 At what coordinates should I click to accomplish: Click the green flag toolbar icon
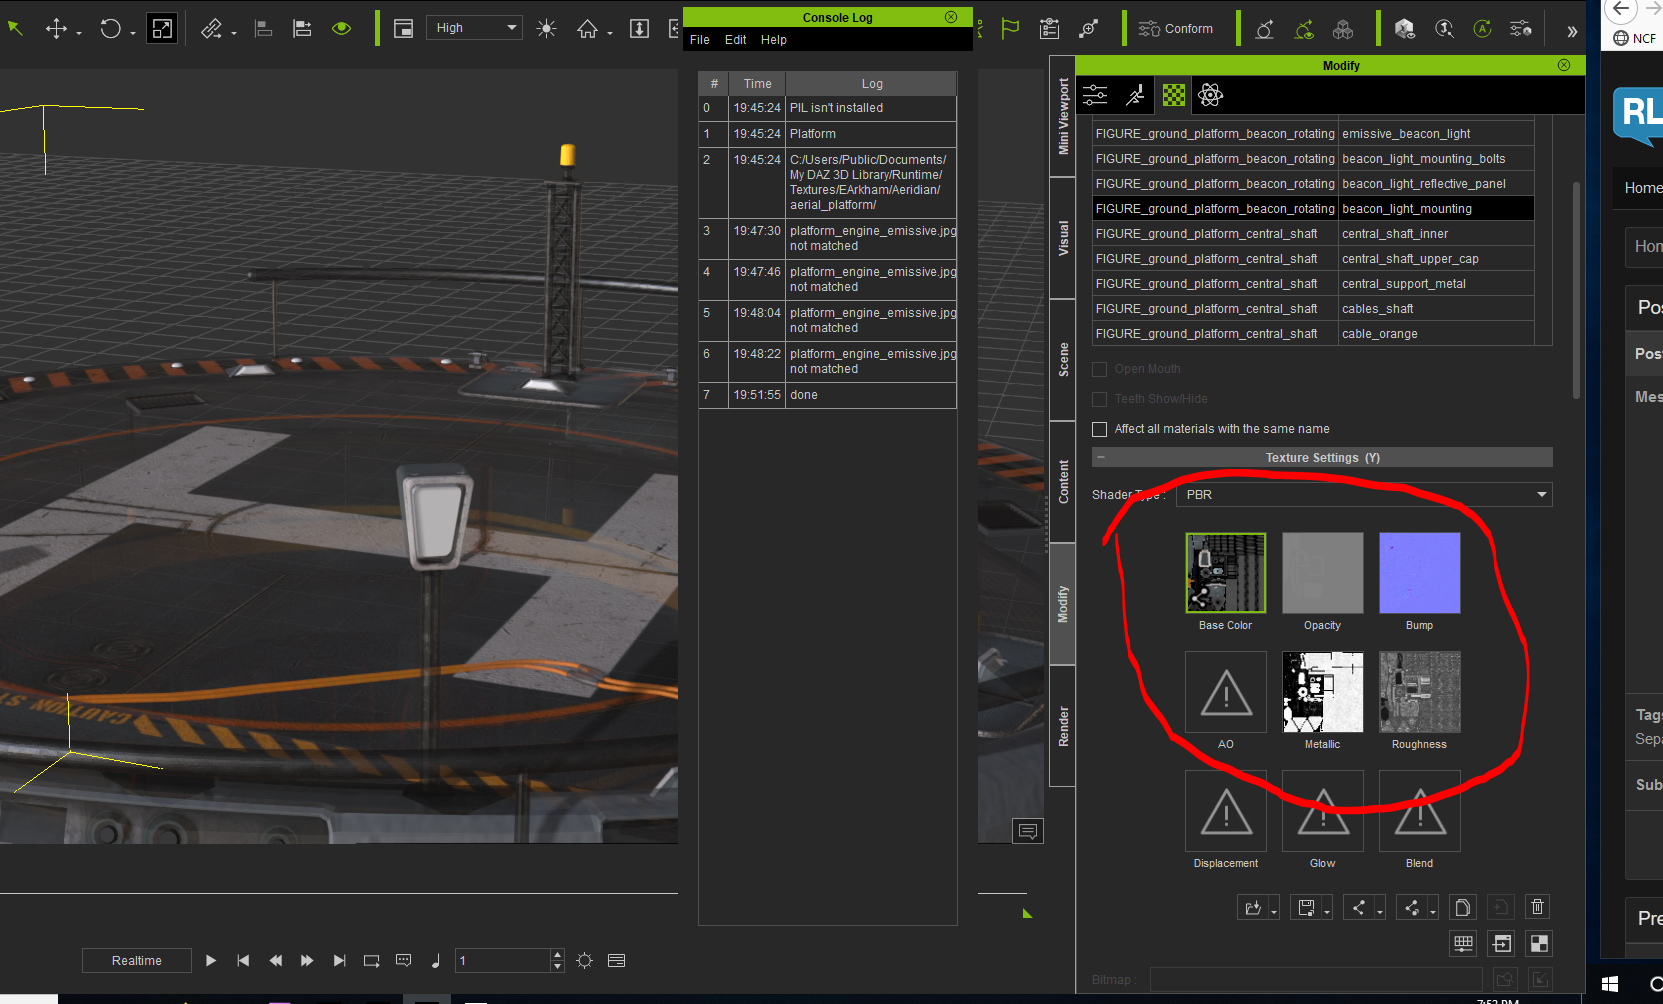point(1010,28)
